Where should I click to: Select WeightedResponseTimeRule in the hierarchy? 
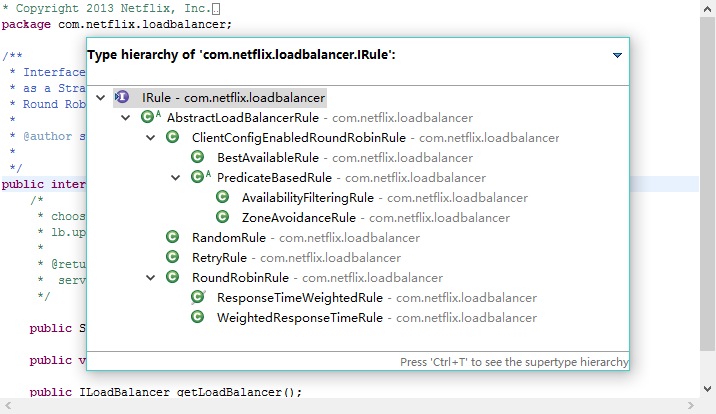click(377, 318)
